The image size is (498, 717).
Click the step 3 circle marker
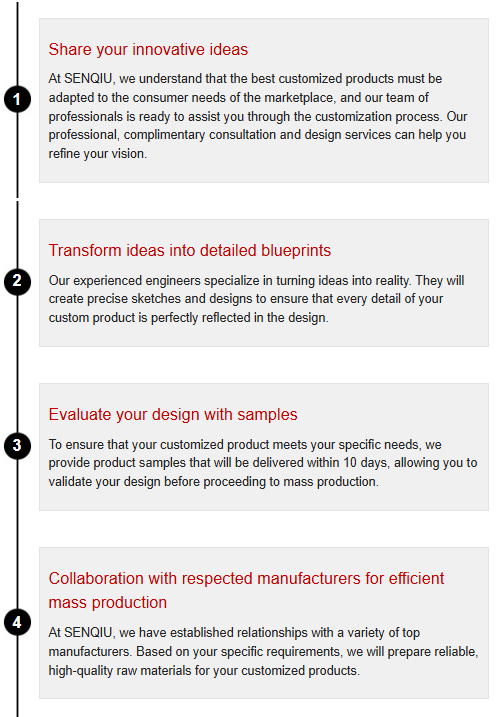[x=17, y=445]
